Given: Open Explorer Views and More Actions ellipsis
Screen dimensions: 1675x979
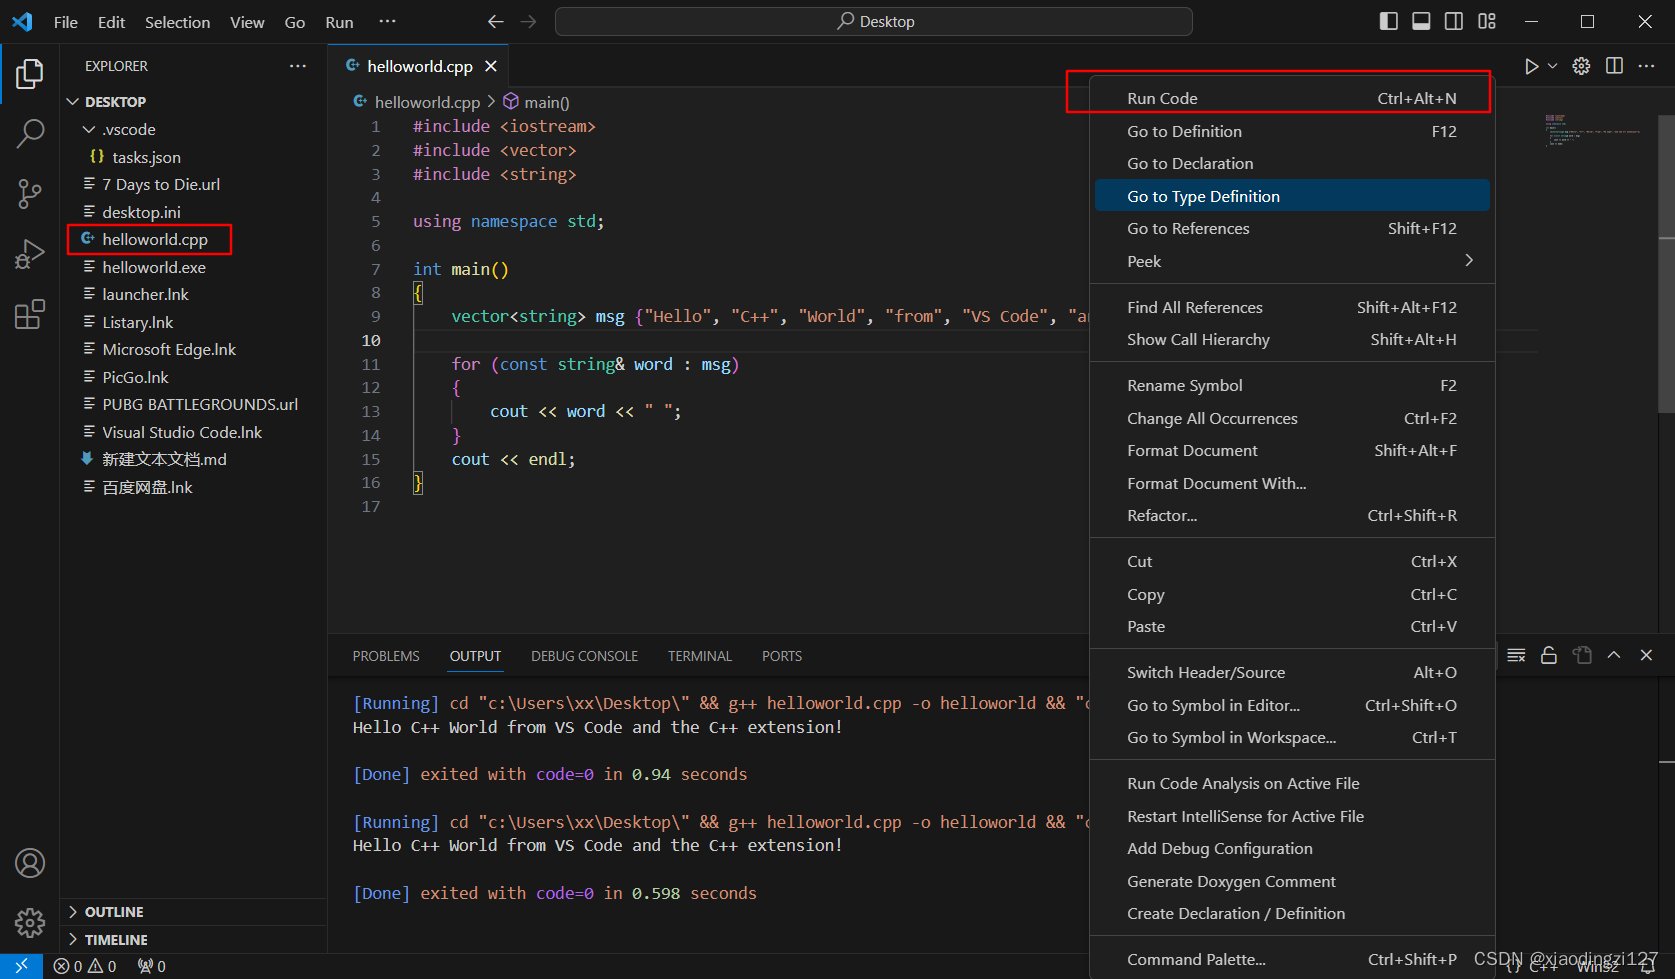Looking at the screenshot, I should (298, 66).
